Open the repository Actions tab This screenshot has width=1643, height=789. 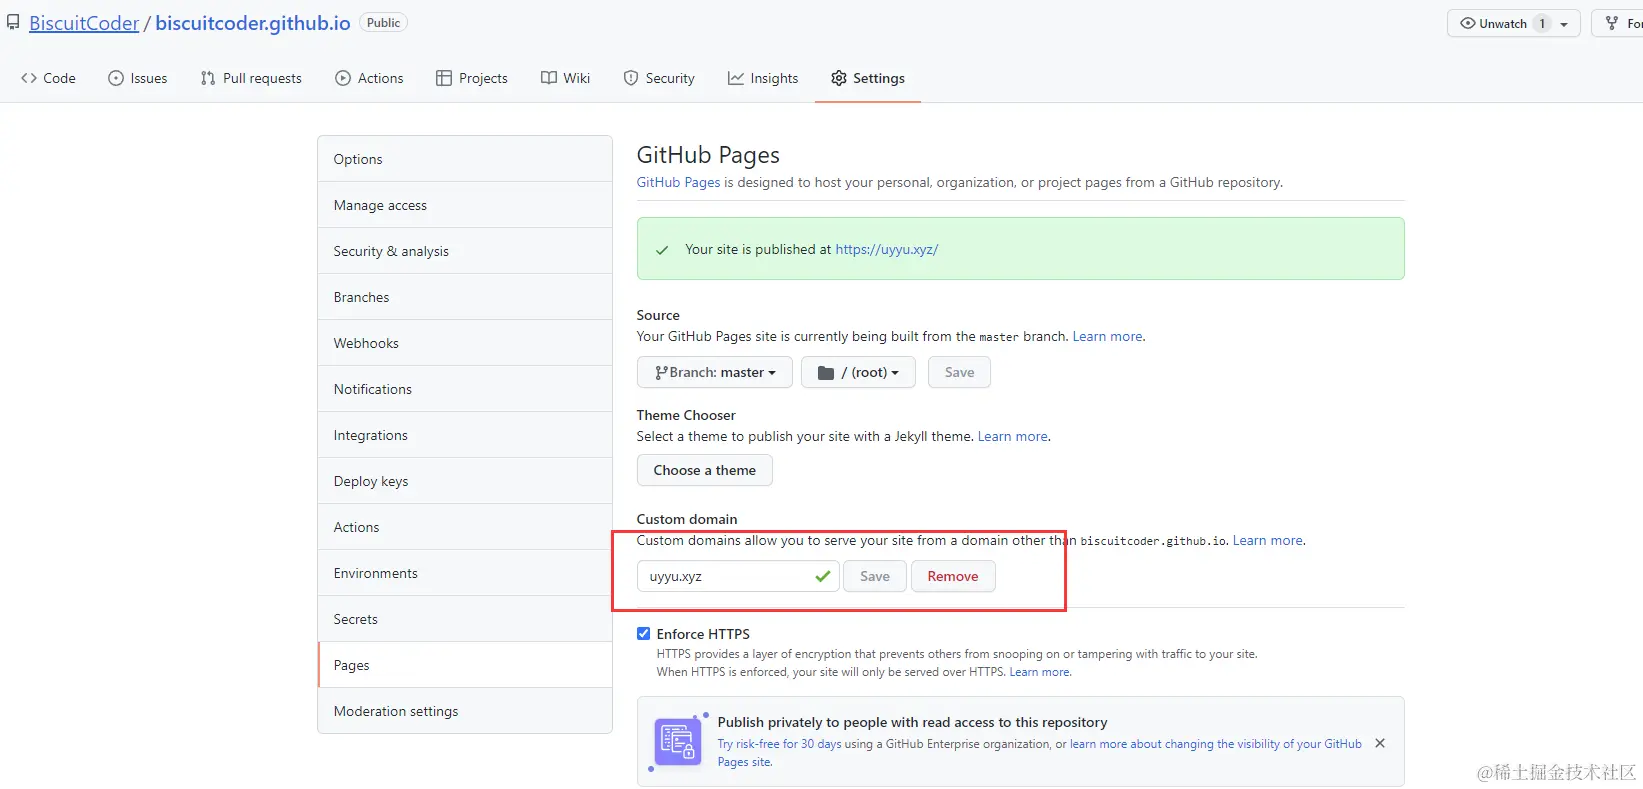(x=369, y=78)
